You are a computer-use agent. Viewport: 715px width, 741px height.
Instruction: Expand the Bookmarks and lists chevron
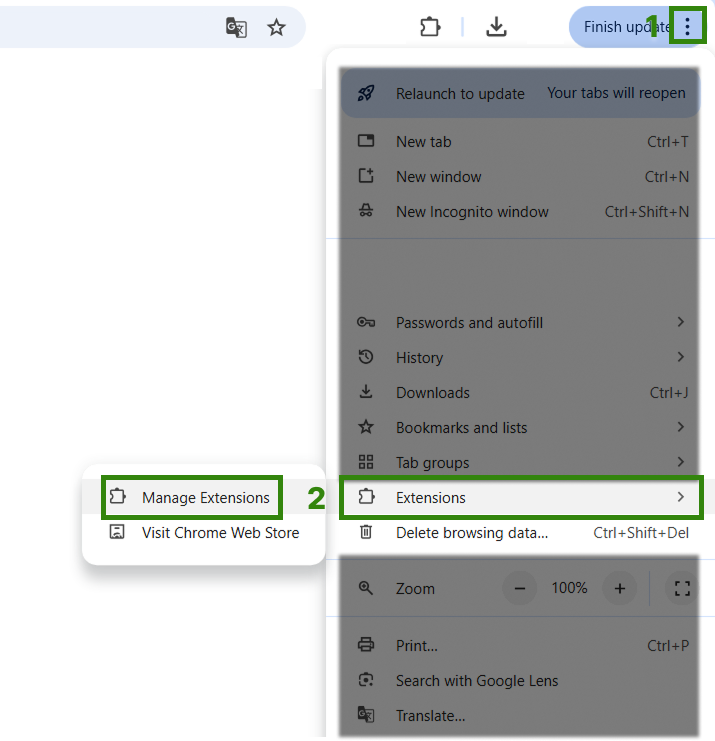pyautogui.click(x=681, y=427)
